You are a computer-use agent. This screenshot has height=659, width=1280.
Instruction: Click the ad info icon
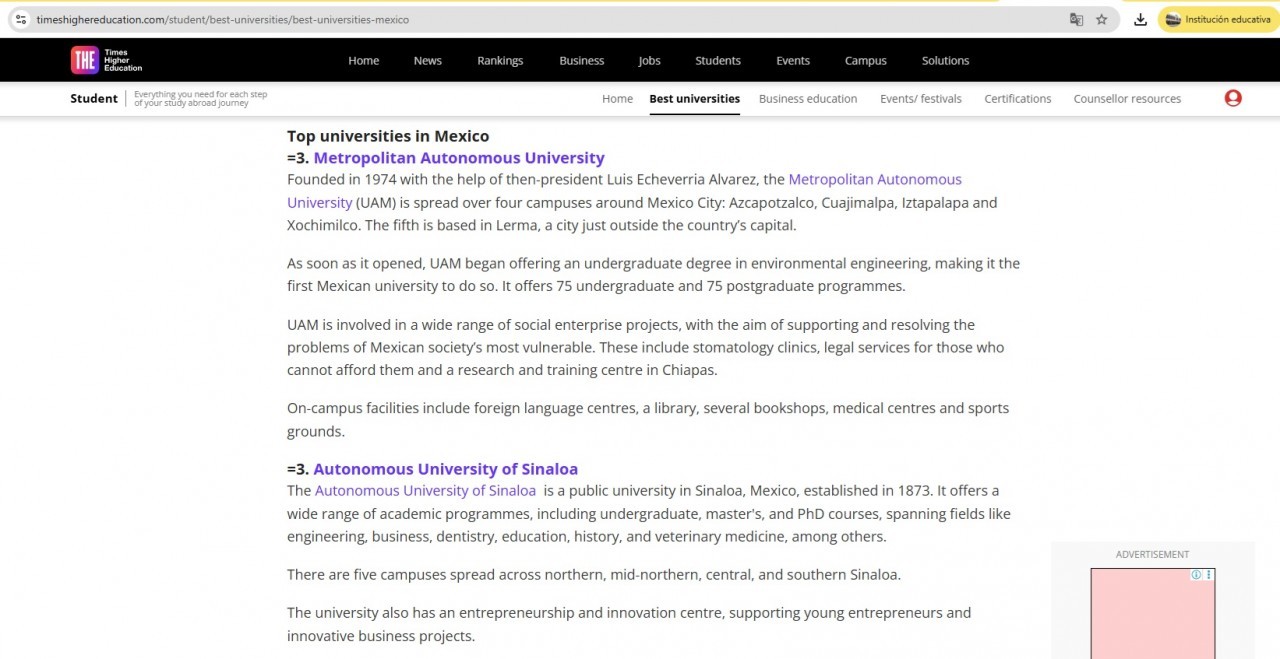(x=1196, y=575)
